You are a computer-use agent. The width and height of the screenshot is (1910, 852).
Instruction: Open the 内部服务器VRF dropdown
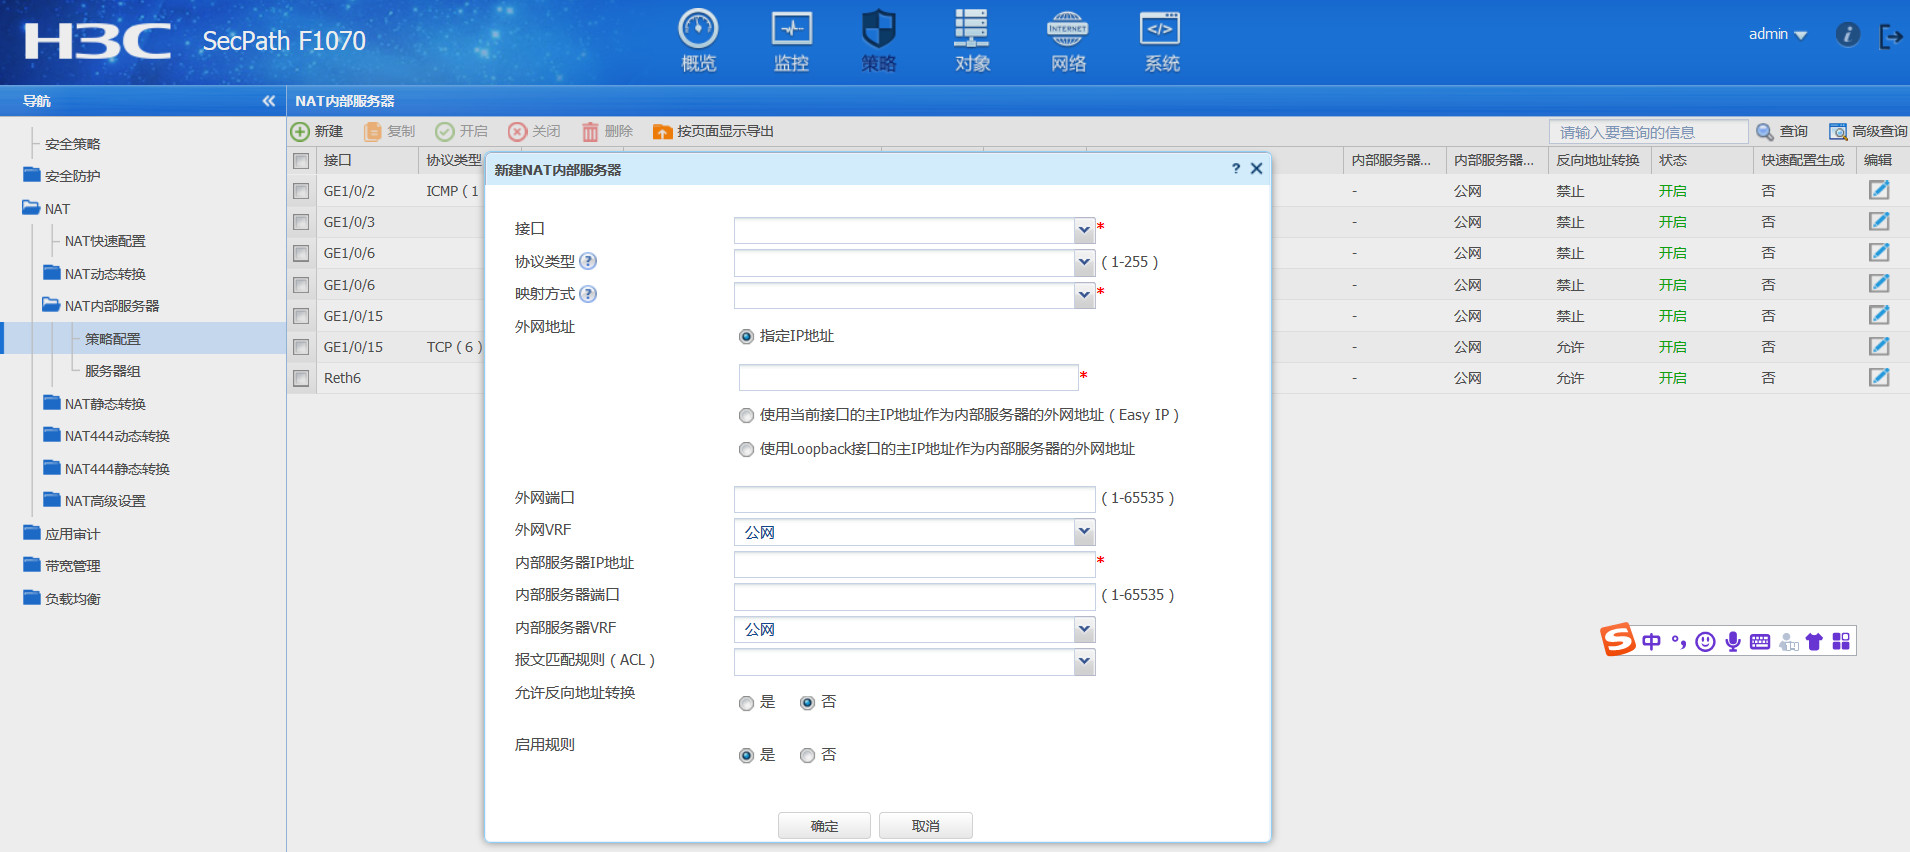click(x=1084, y=629)
